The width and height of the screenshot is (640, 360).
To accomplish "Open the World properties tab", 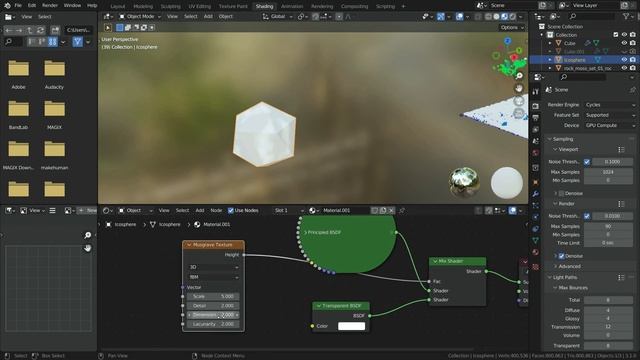I will click(x=536, y=153).
